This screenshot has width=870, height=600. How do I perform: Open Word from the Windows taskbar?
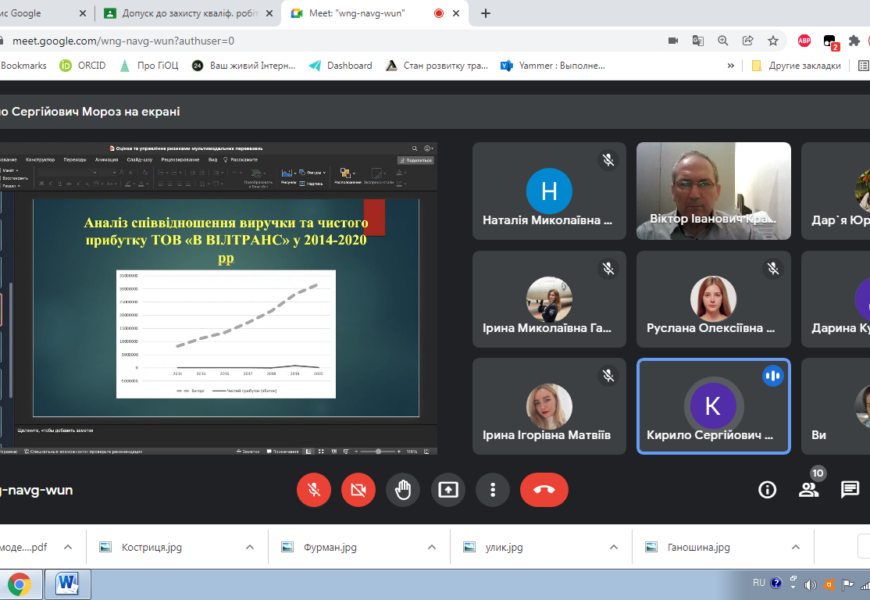(x=68, y=583)
